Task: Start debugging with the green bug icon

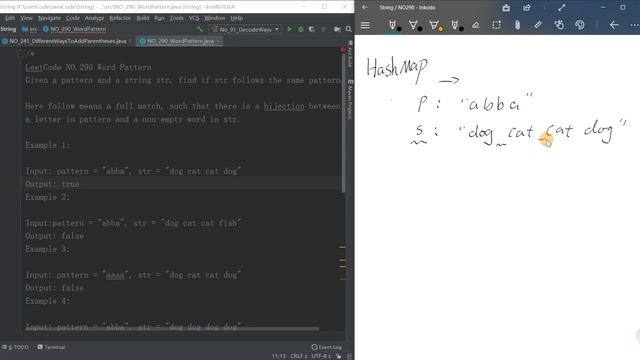Action: (301, 29)
